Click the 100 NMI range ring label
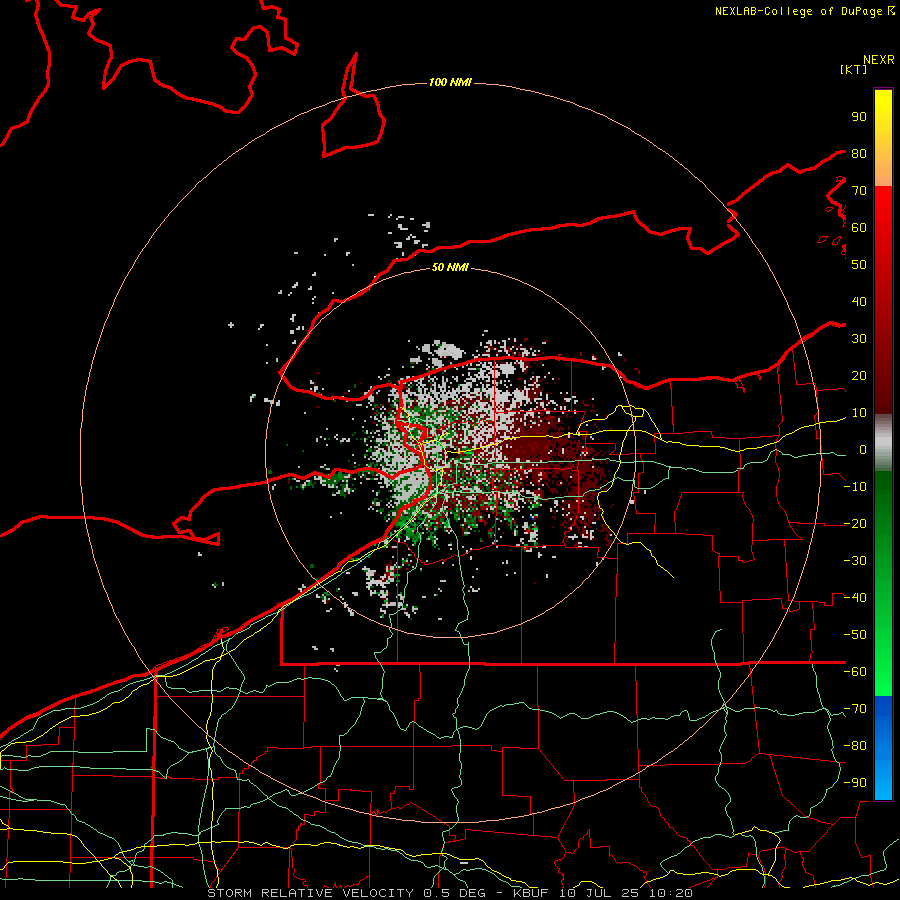The image size is (900, 900). pyautogui.click(x=450, y=83)
